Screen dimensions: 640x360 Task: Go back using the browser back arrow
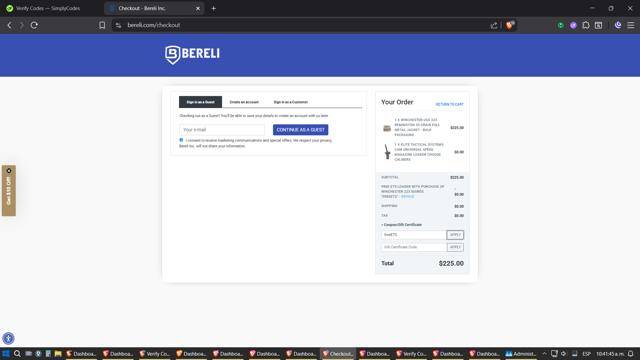[9, 25]
